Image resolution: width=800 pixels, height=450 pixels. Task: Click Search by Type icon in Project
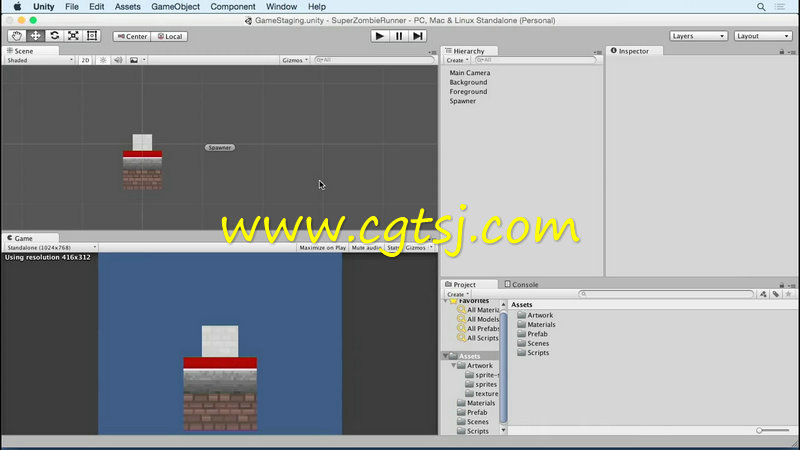763,294
